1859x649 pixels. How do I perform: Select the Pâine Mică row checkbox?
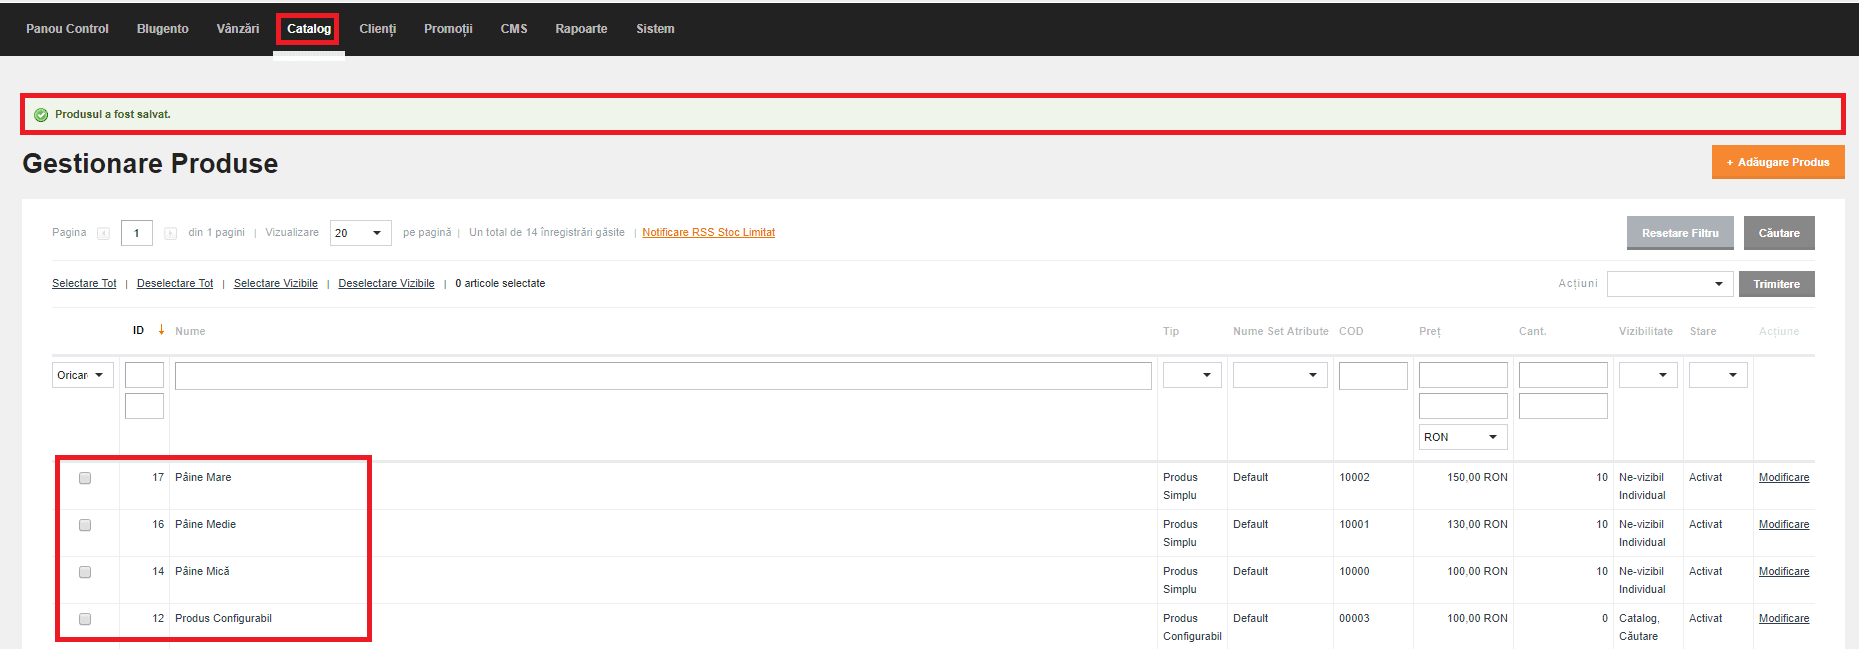pos(85,572)
